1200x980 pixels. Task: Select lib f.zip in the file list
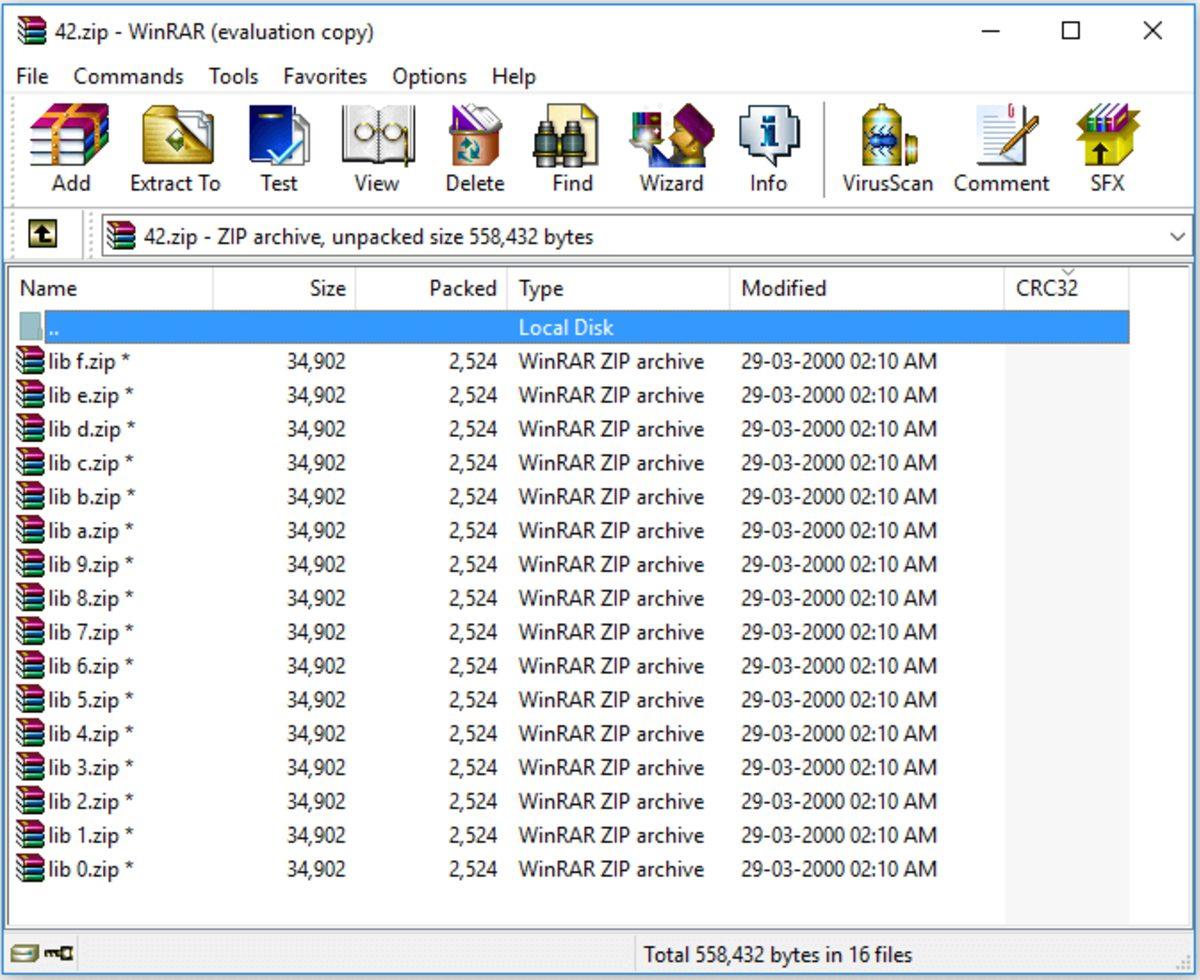[83, 362]
